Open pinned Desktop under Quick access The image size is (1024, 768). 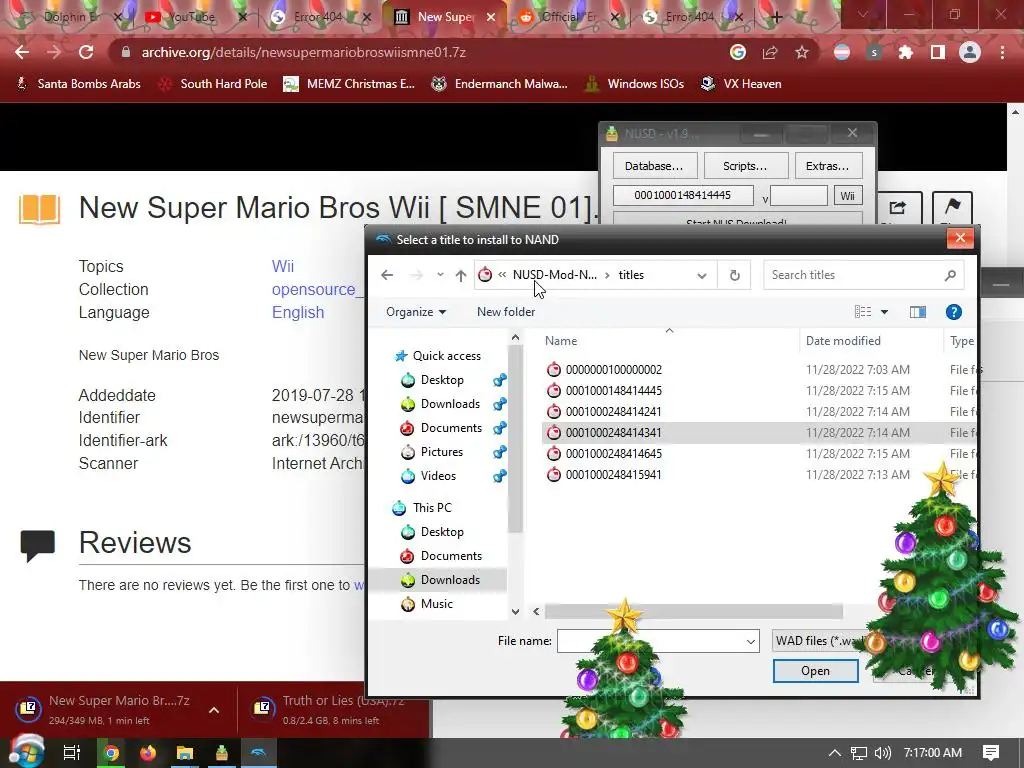[442, 380]
